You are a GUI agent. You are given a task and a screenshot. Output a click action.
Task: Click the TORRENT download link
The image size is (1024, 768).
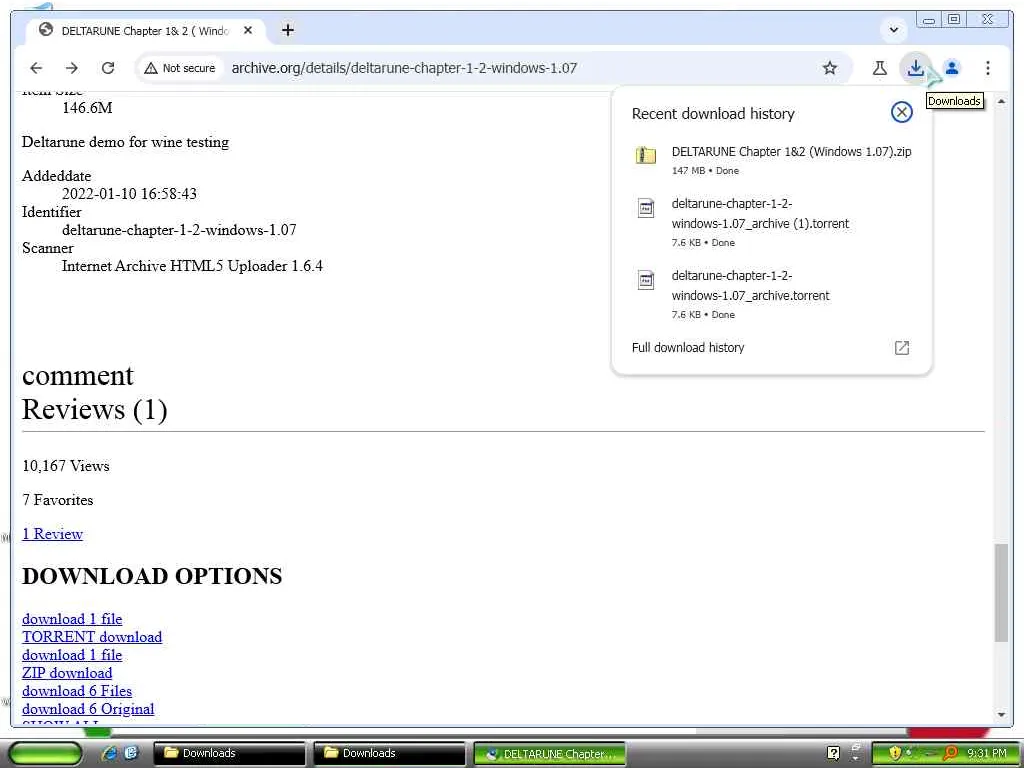tap(92, 637)
